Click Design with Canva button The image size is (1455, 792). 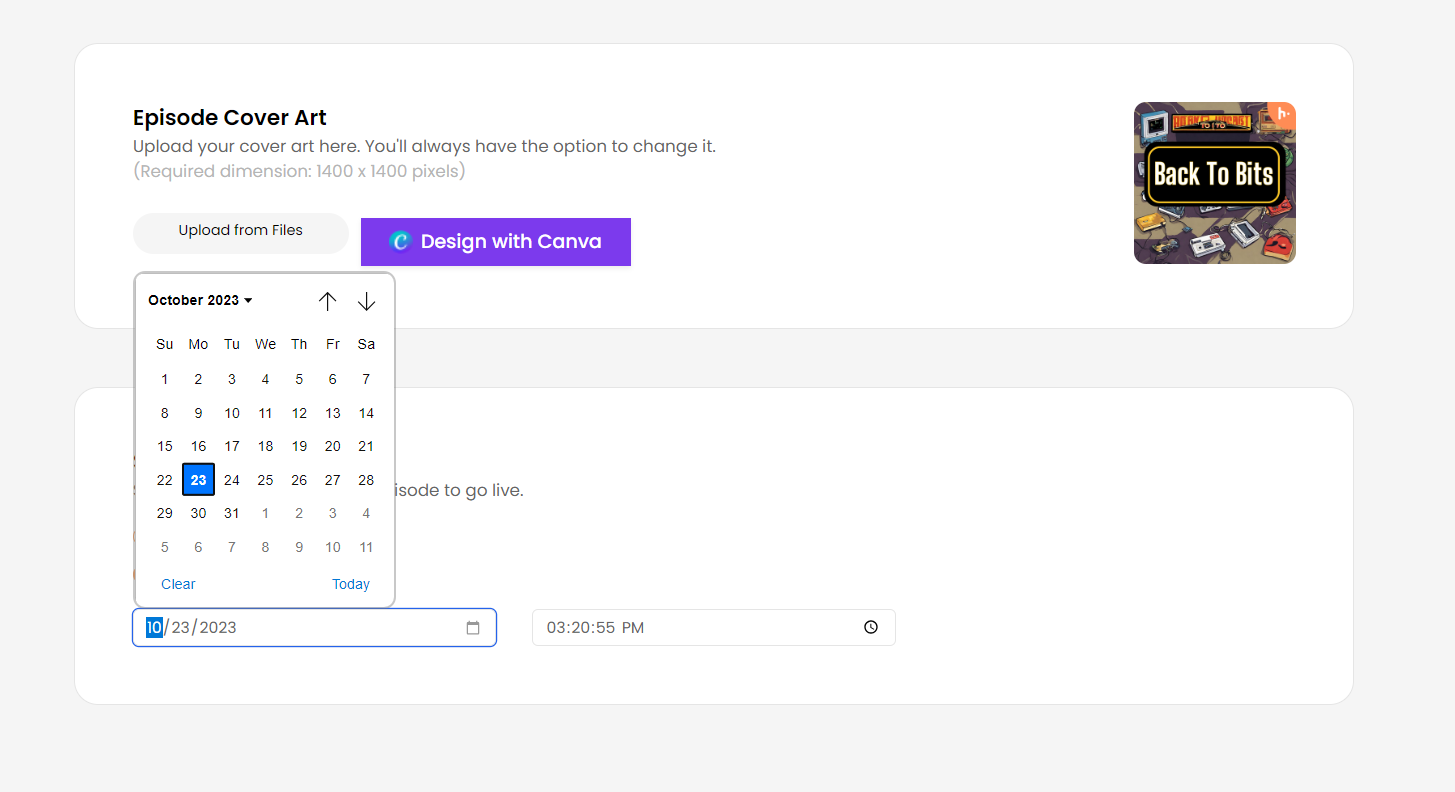click(x=496, y=242)
